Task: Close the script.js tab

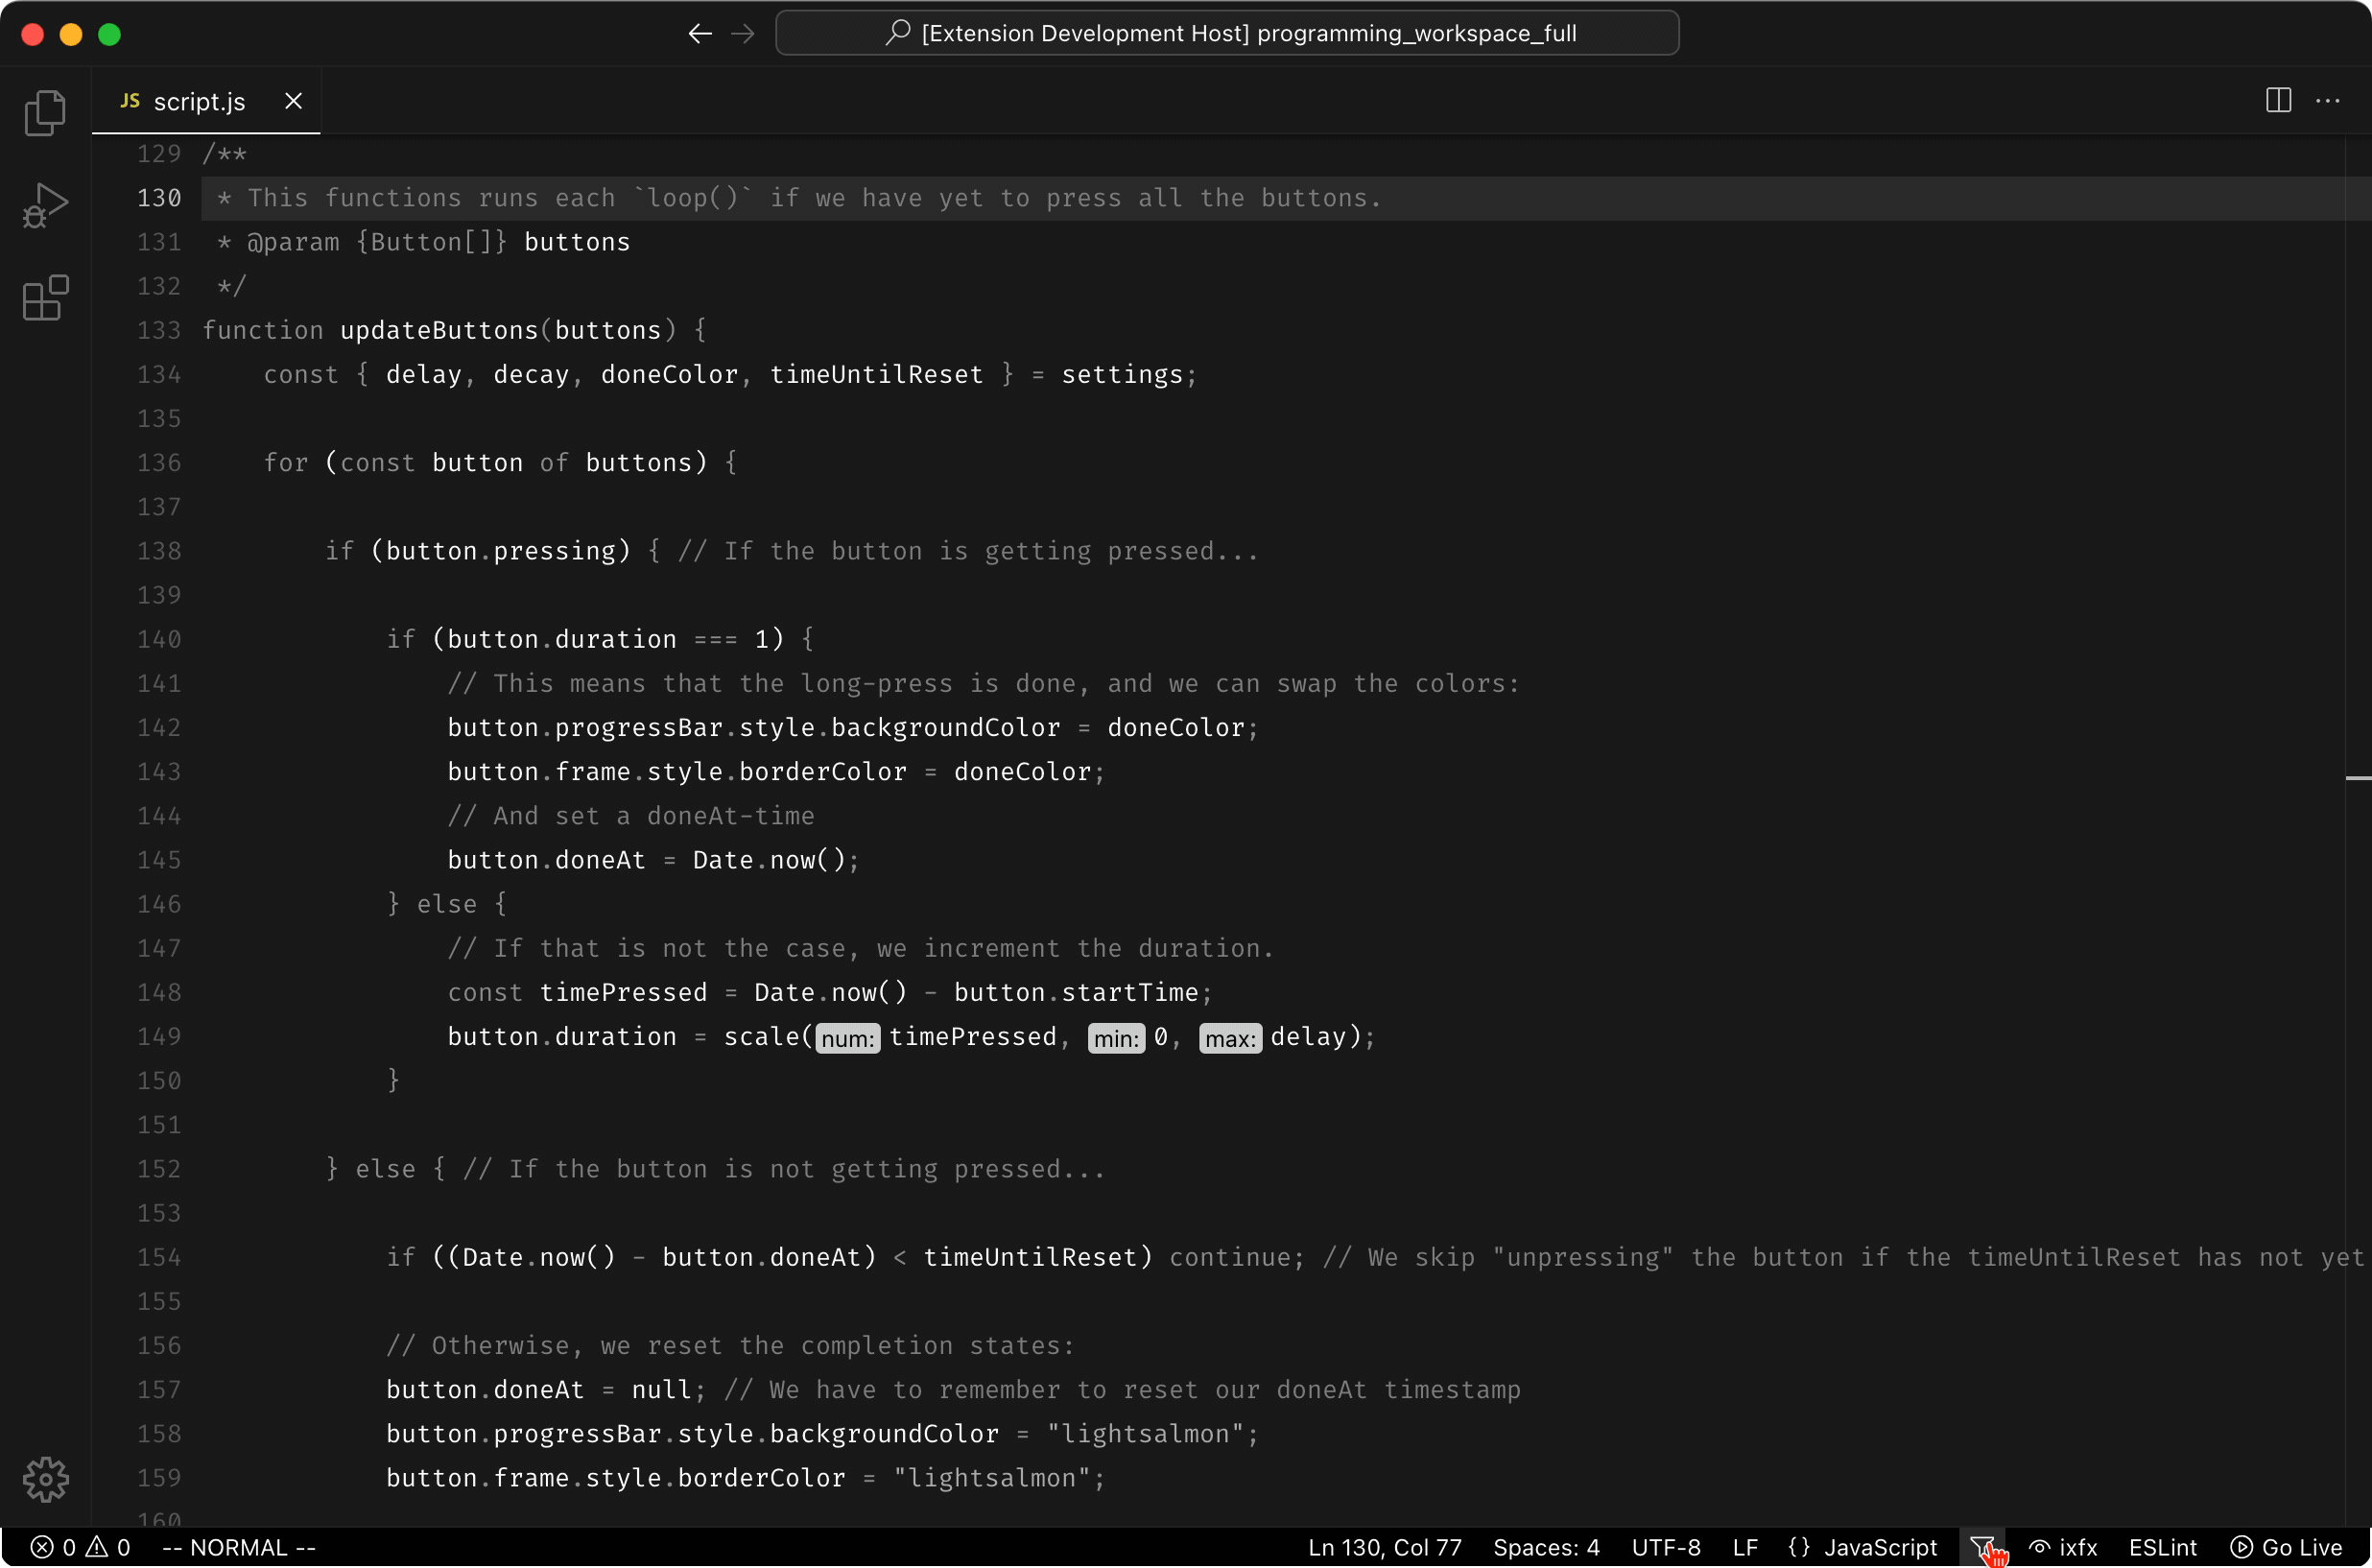Action: click(293, 101)
